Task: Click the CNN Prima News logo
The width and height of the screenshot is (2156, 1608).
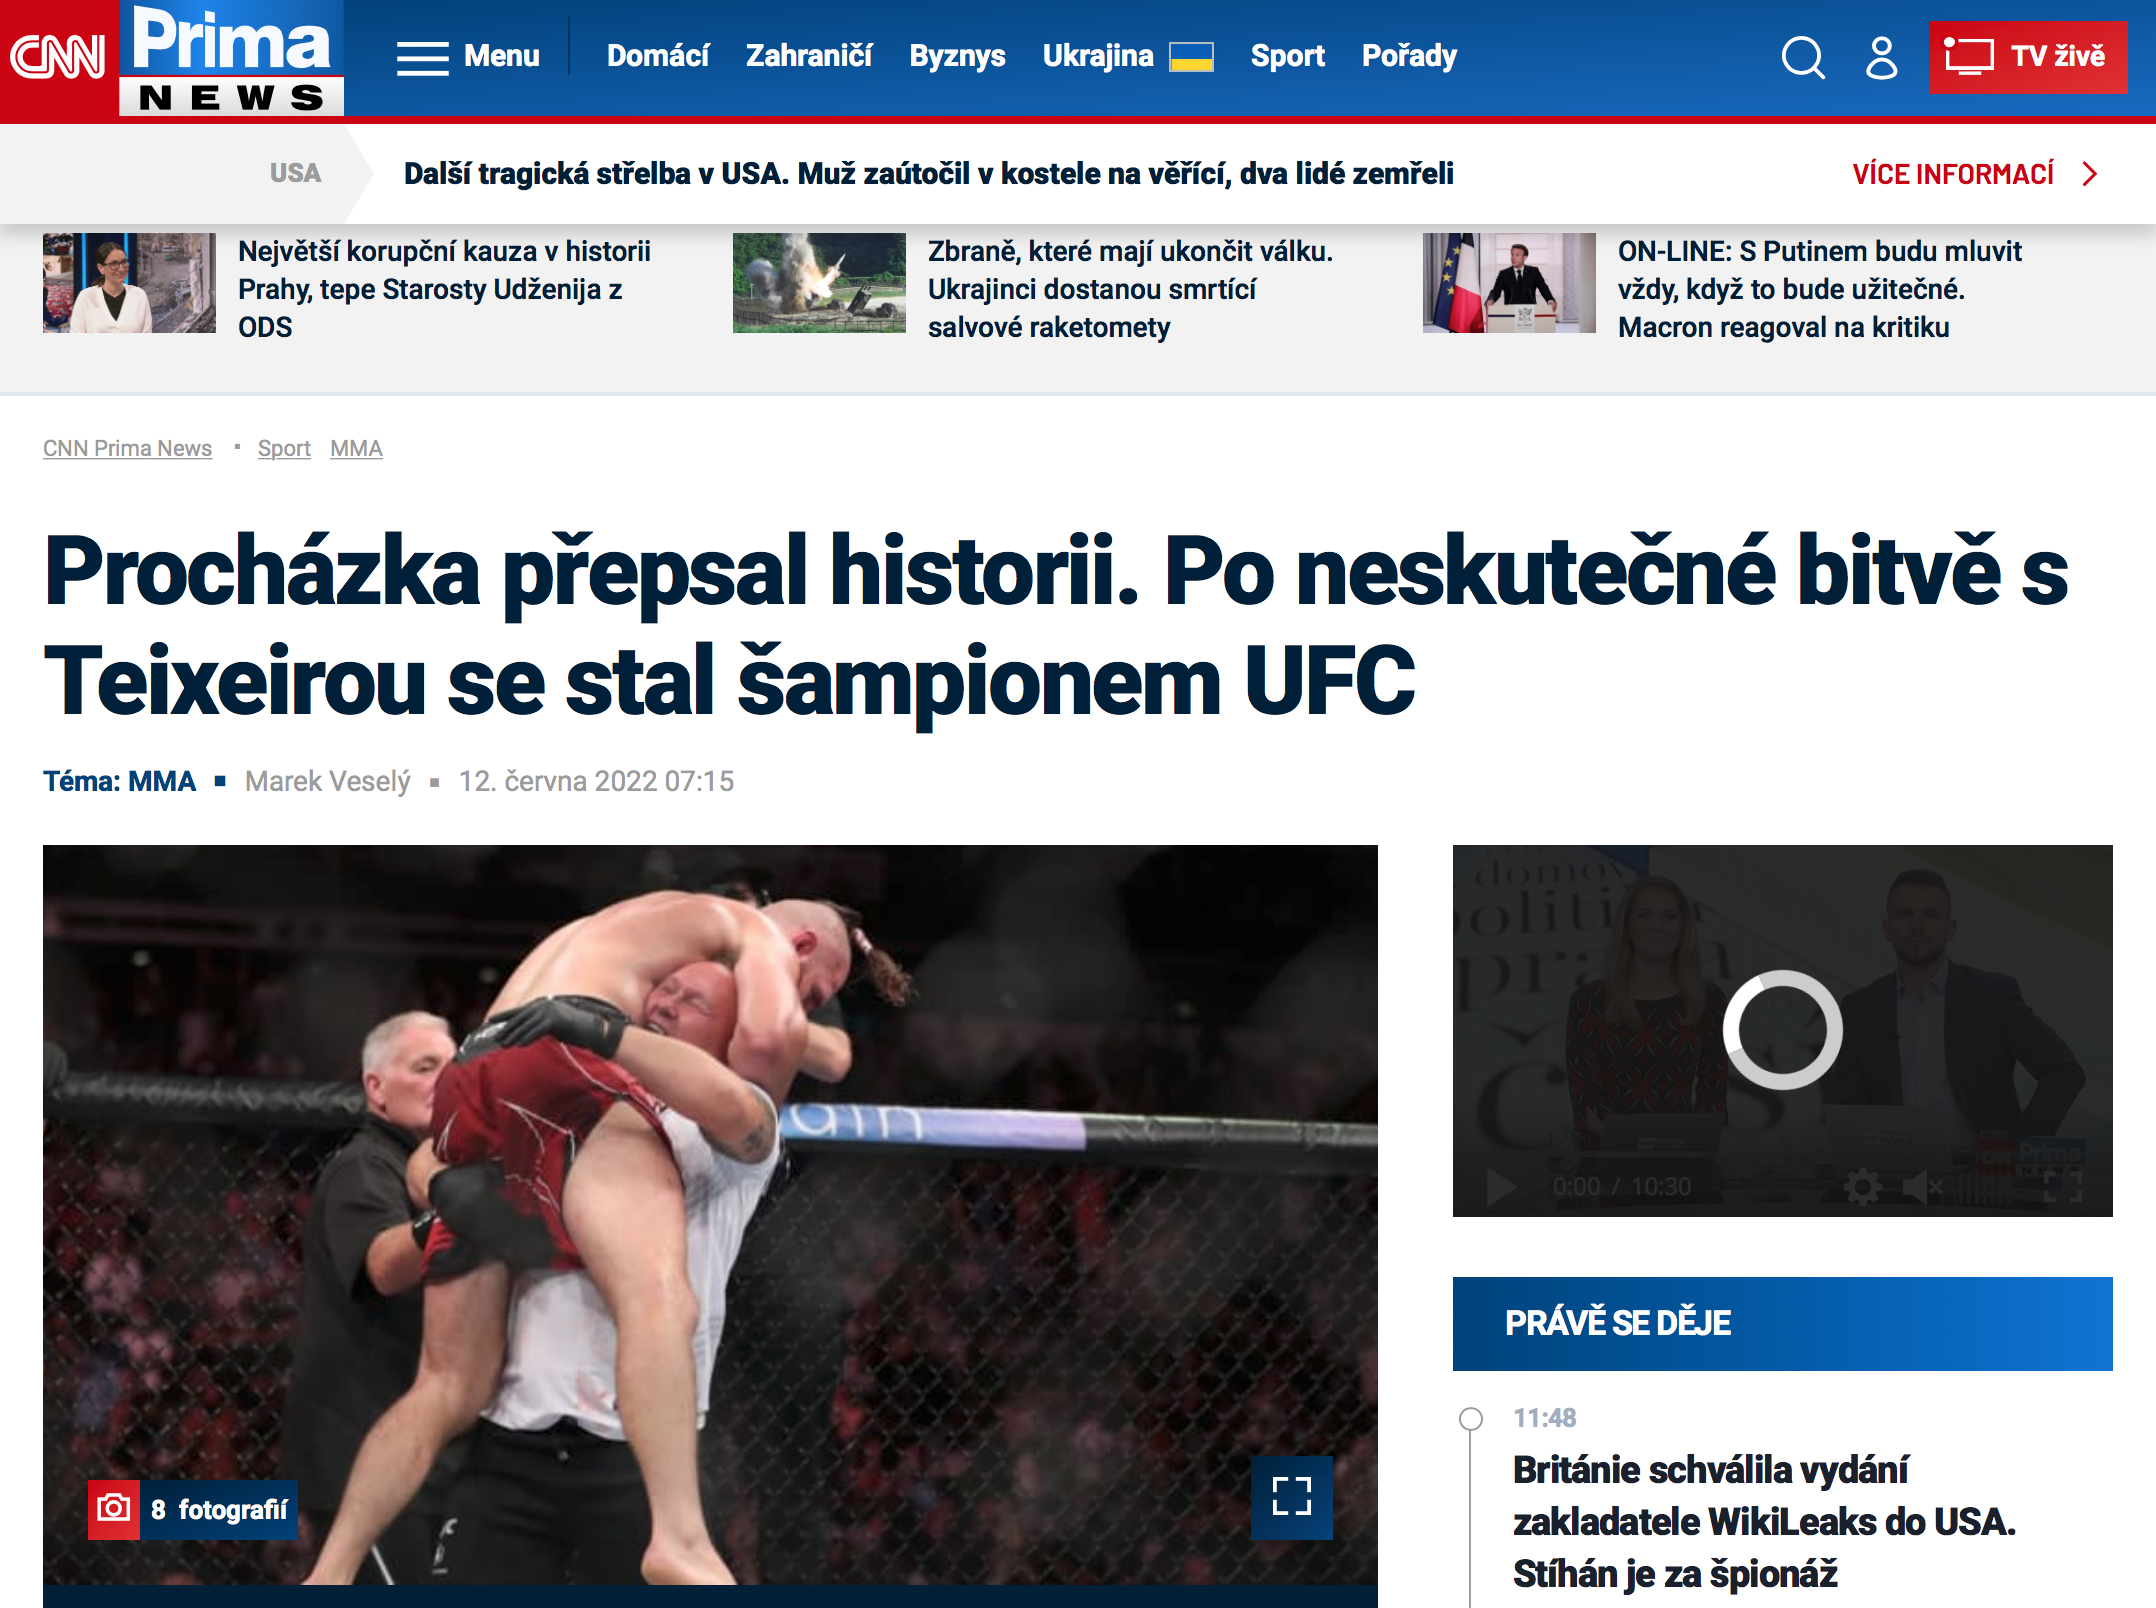Action: (x=172, y=58)
